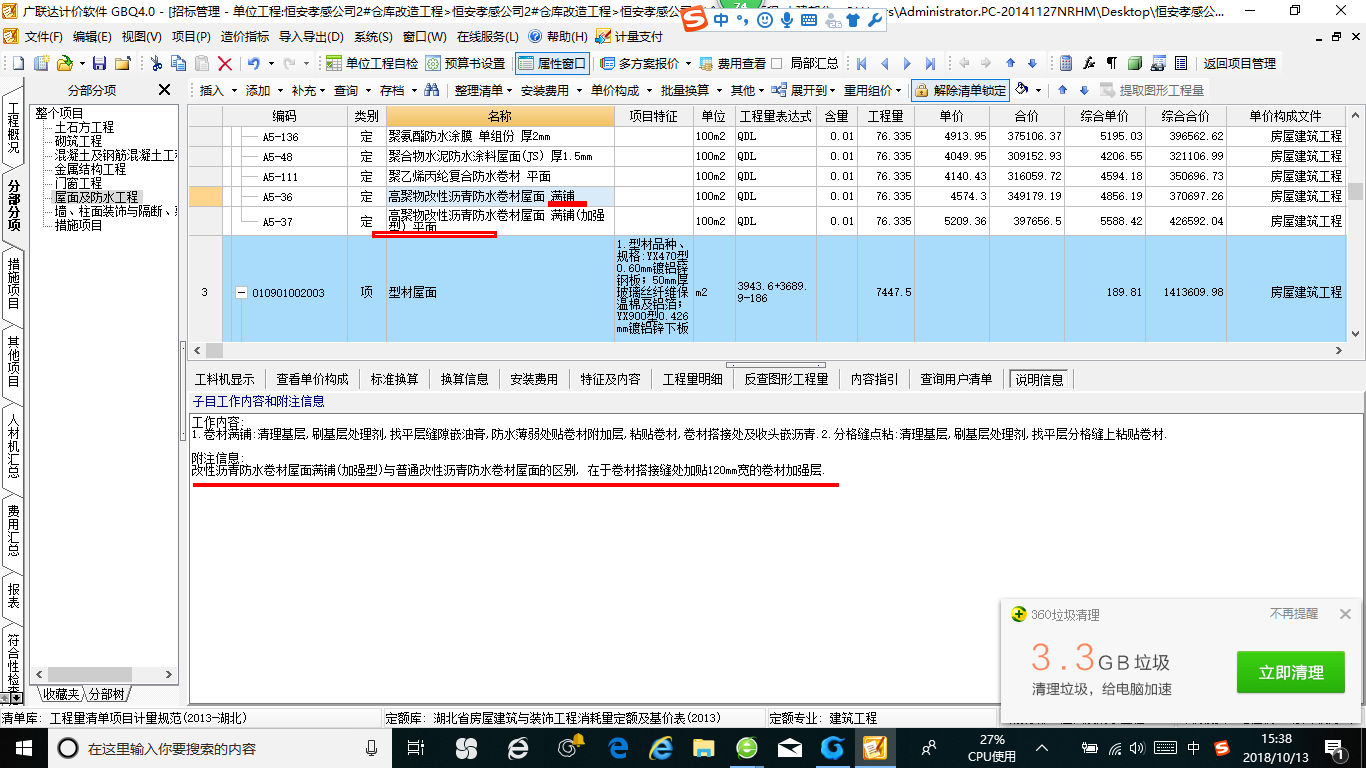Click the Cut (scissors) icon
Screen dimensions: 1366x768
pos(156,63)
